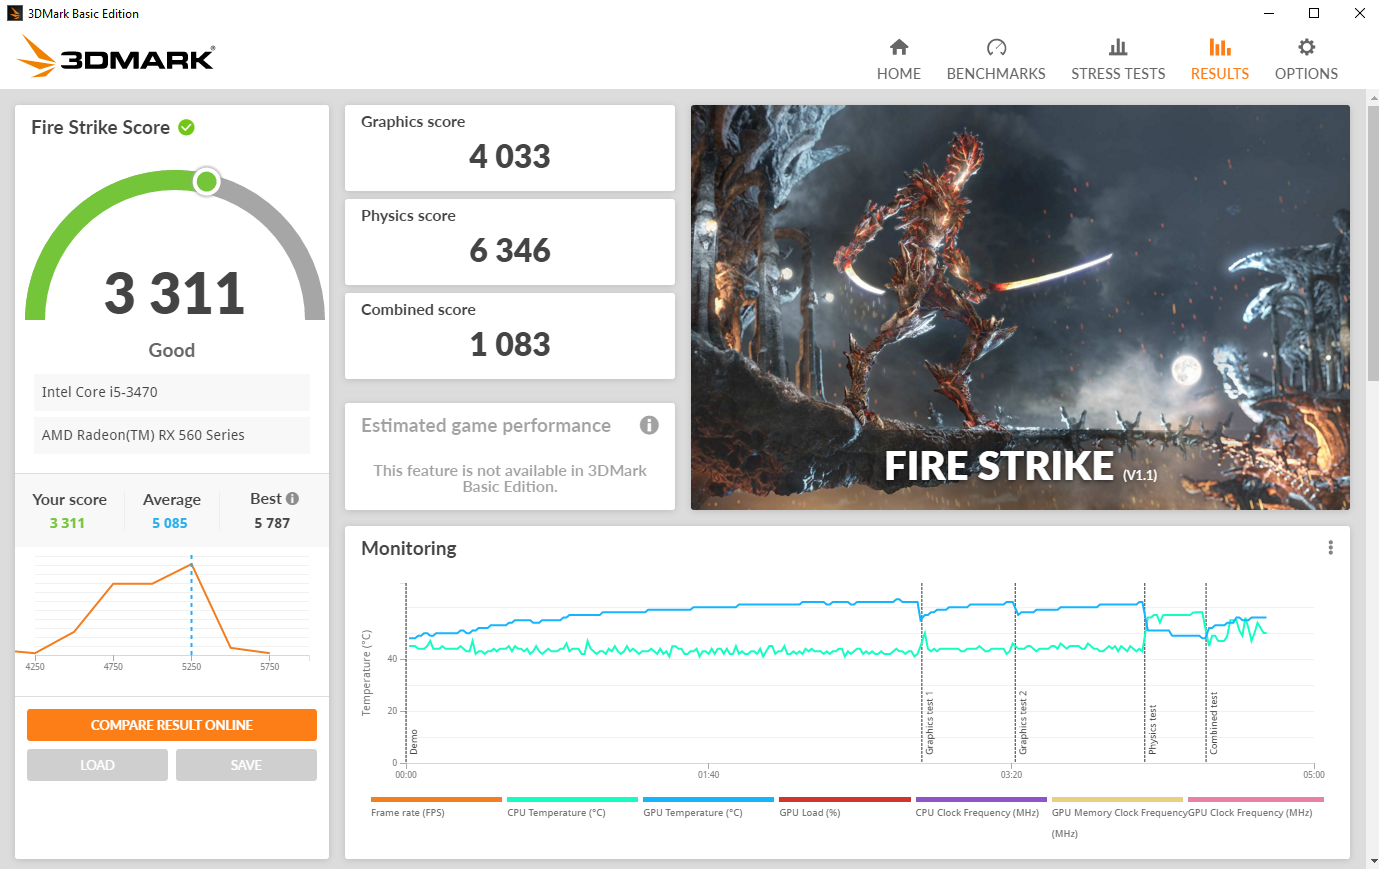The width and height of the screenshot is (1379, 869).
Task: Open the Results bar chart icon
Action: [x=1219, y=47]
